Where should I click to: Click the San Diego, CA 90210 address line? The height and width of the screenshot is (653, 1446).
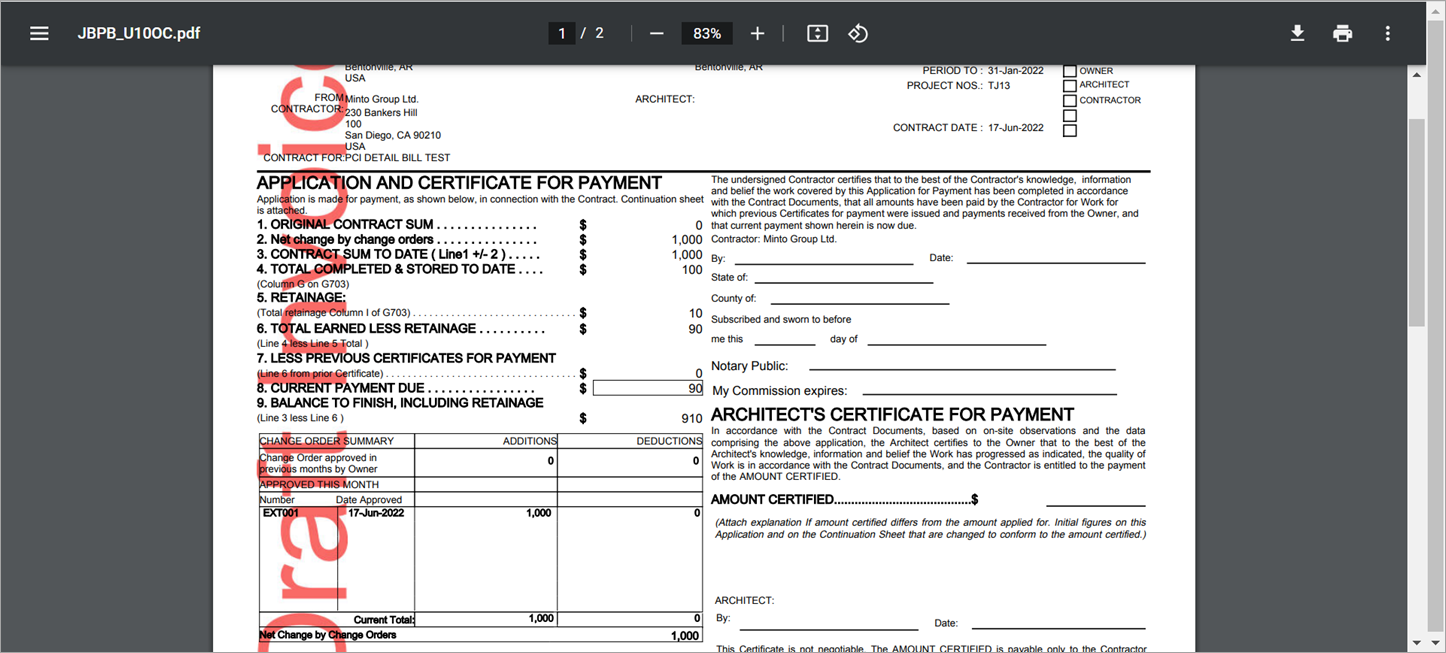[x=393, y=135]
